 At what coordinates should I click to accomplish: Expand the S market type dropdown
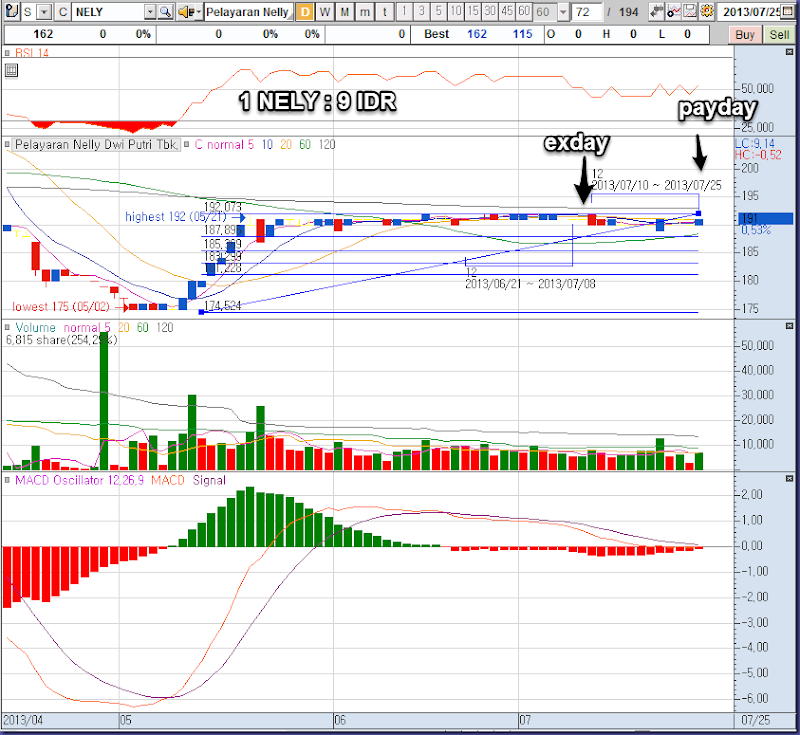[44, 12]
